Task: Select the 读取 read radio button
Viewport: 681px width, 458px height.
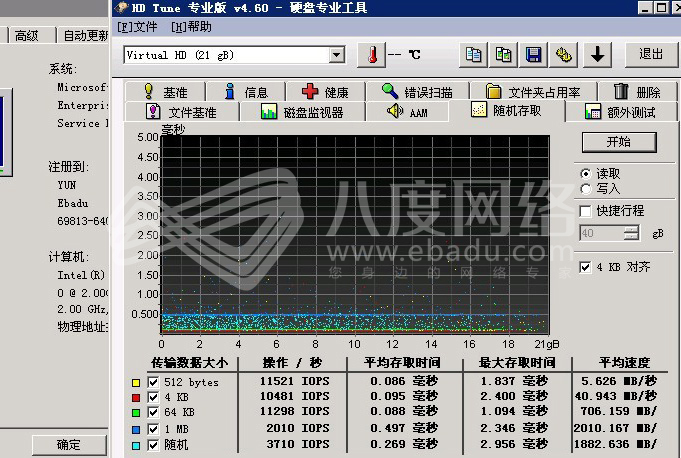Action: pos(585,174)
